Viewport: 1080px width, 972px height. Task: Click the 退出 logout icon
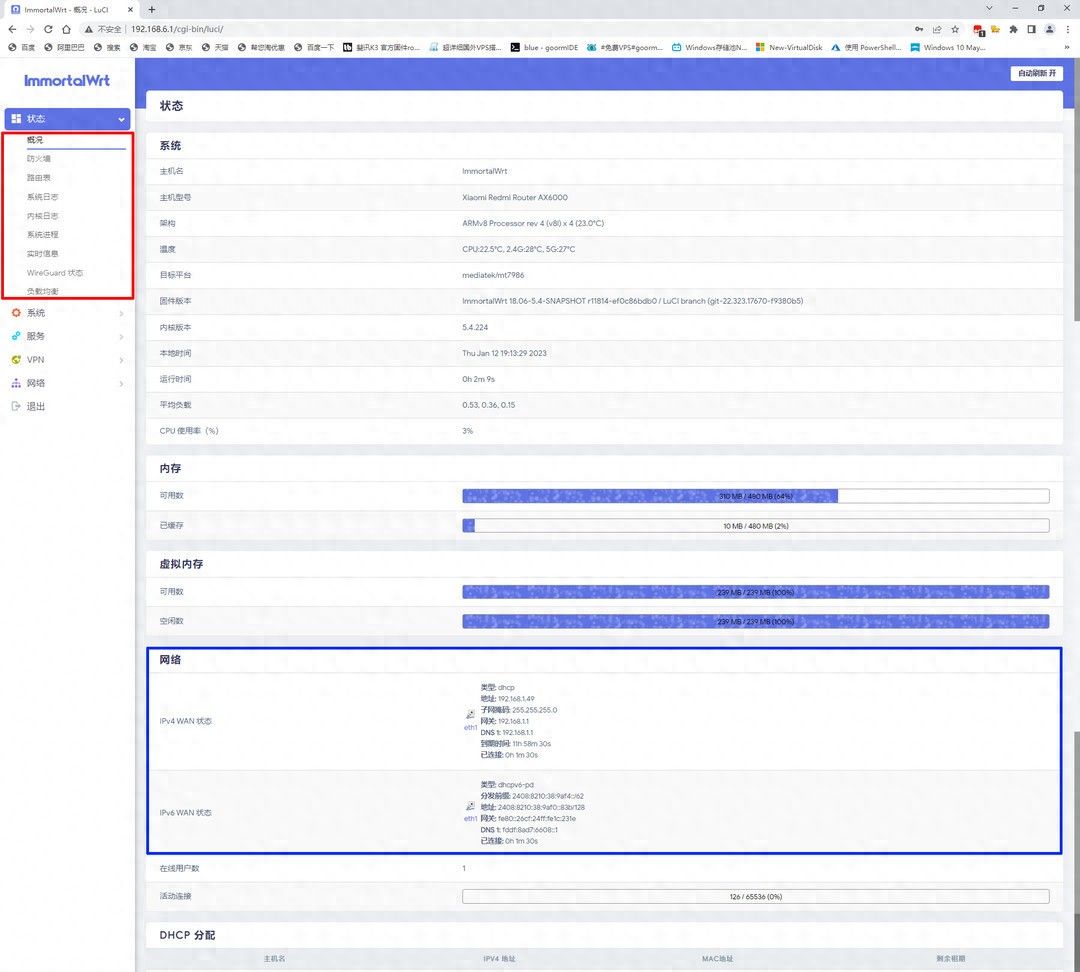[x=16, y=407]
